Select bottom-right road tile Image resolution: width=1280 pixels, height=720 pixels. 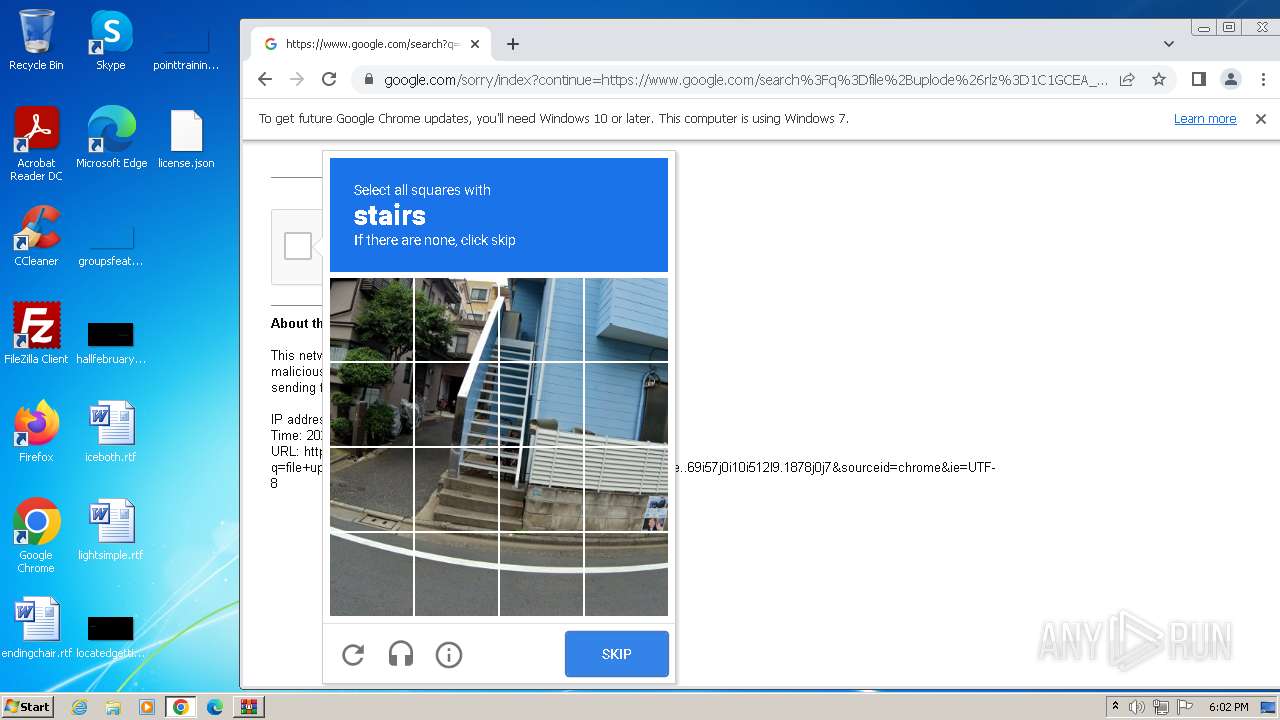tap(626, 574)
